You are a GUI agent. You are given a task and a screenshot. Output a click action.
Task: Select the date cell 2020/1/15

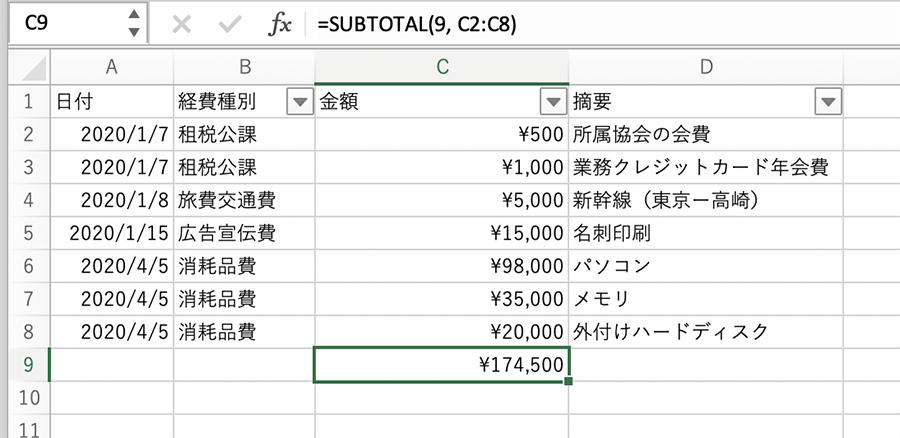111,233
